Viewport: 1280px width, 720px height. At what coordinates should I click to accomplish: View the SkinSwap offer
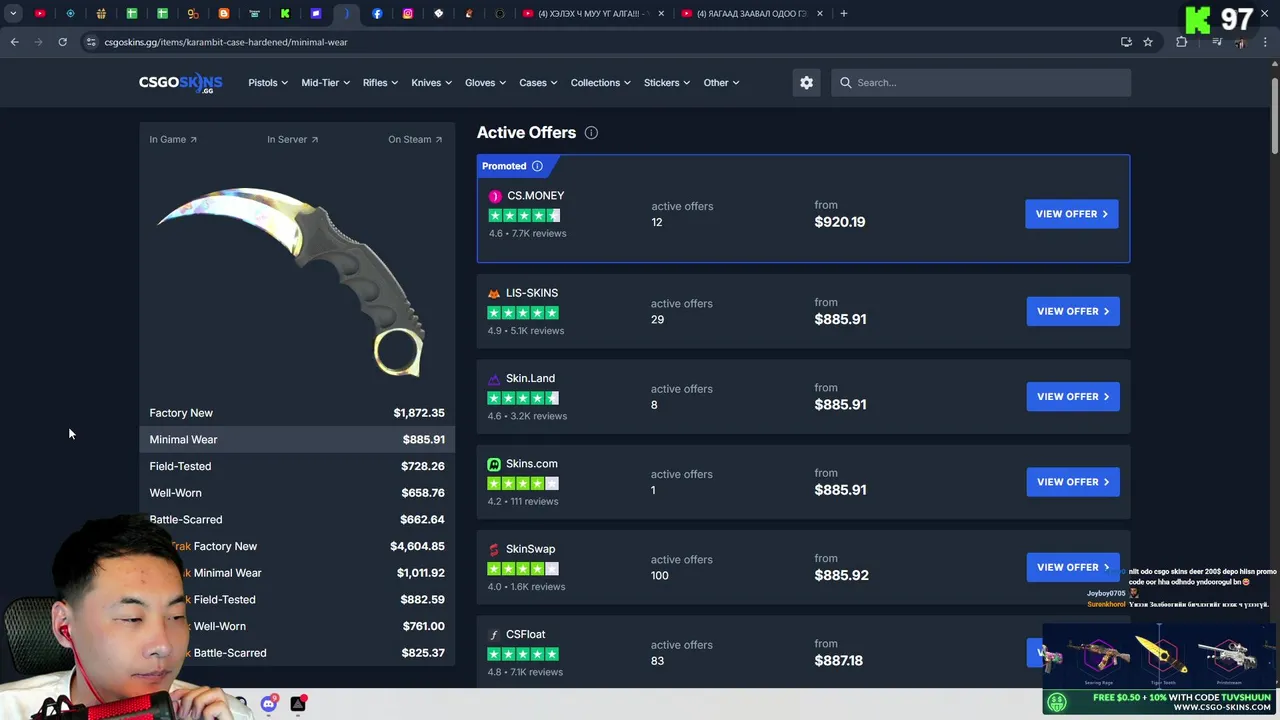pyautogui.click(x=1073, y=567)
